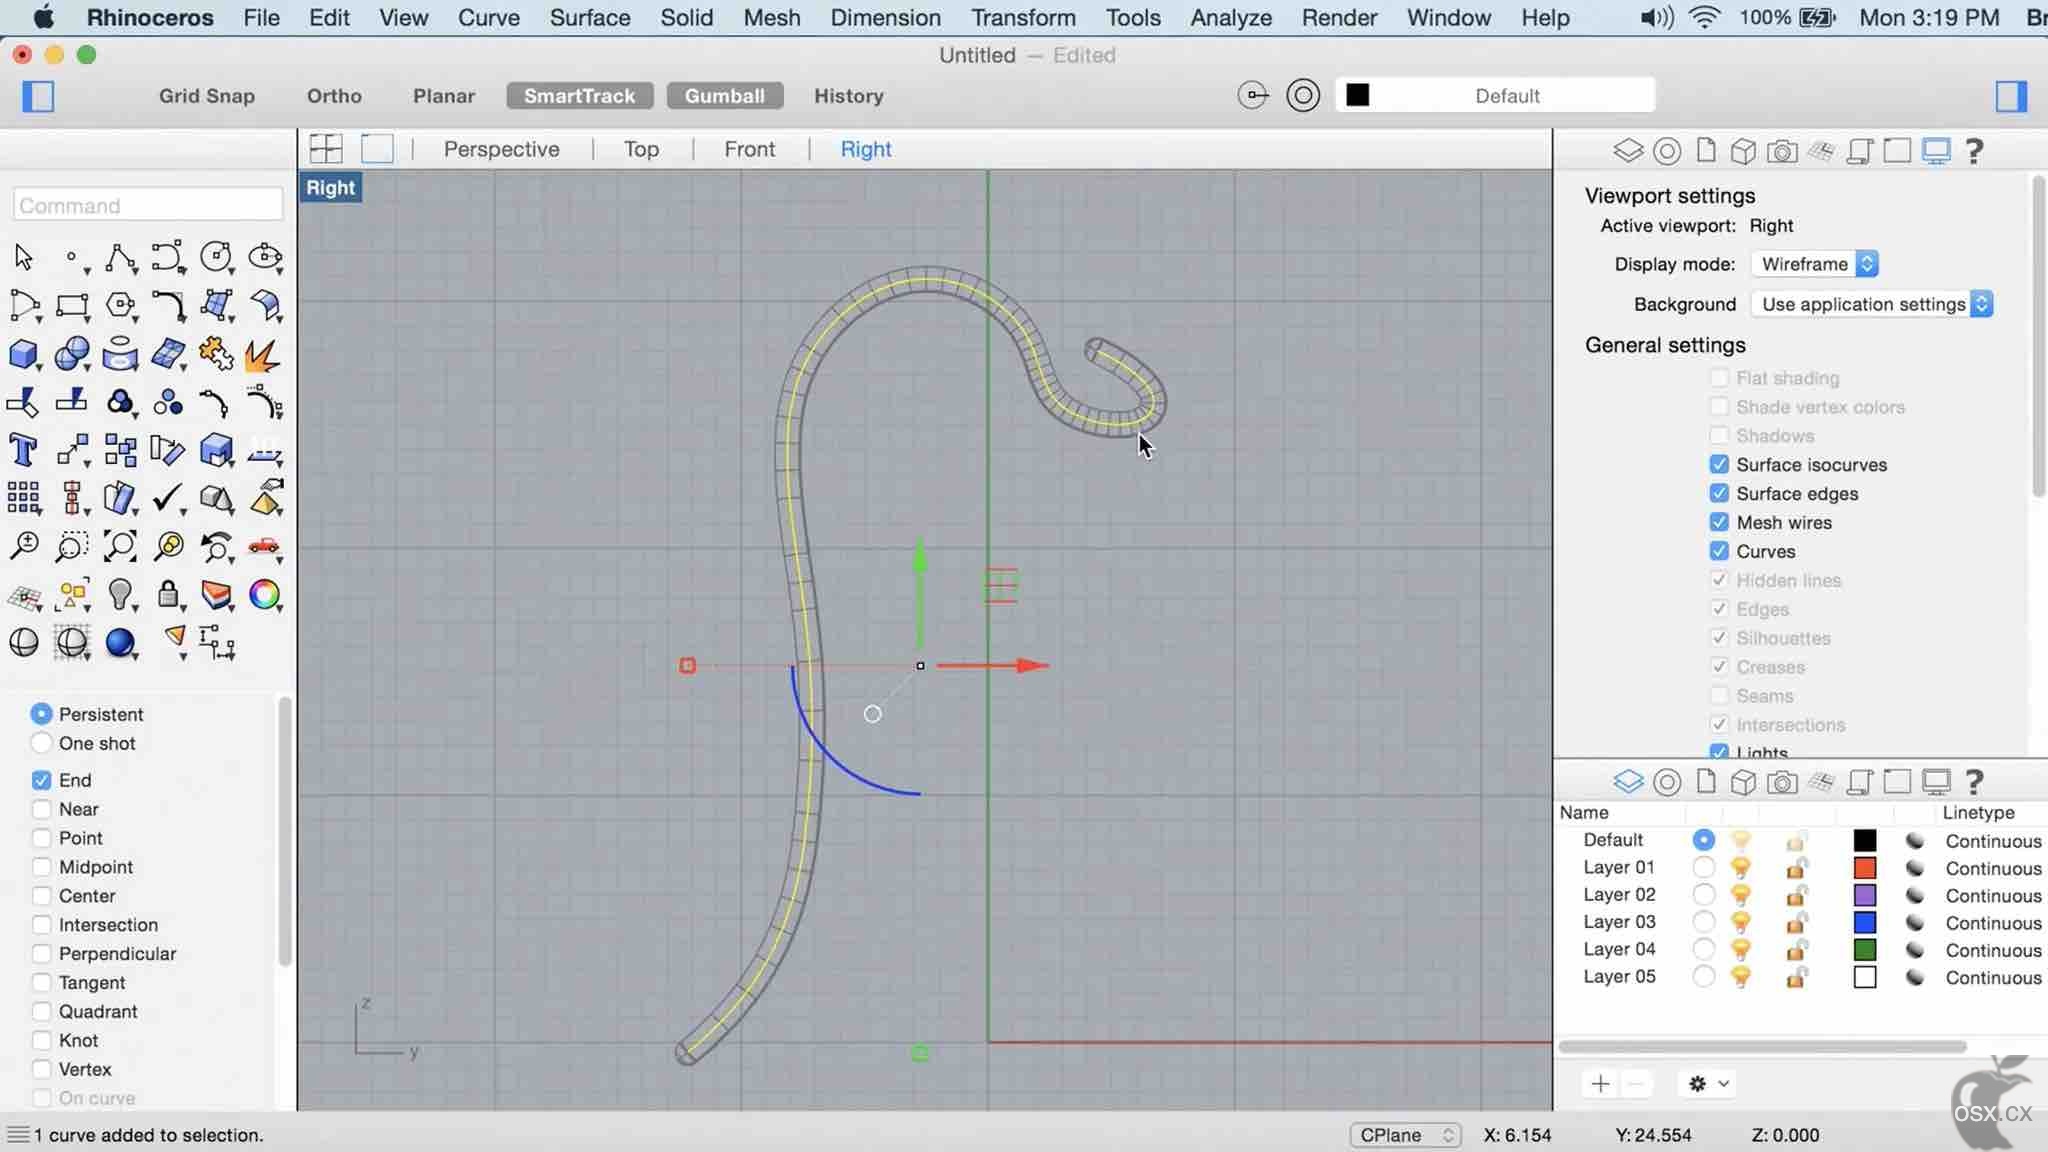Open the gear actions menu under layers
Image resolution: width=2048 pixels, height=1152 pixels.
point(1708,1083)
